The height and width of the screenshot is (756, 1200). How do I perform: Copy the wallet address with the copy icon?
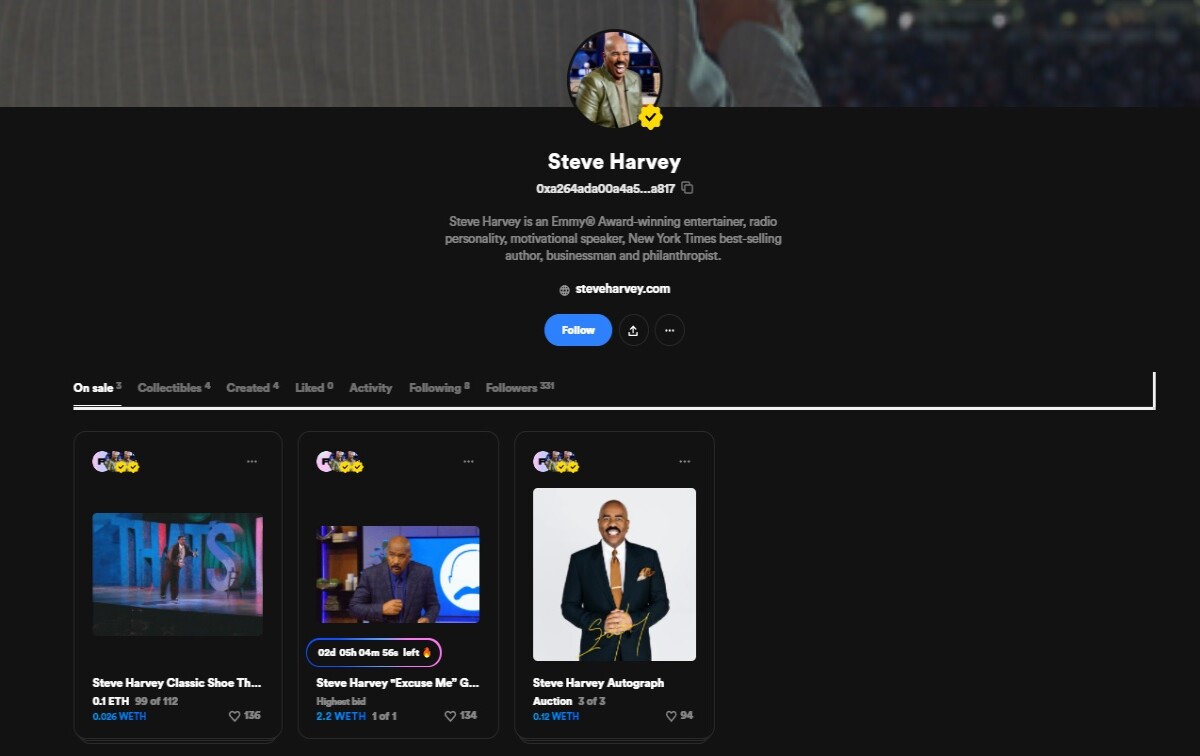pos(687,188)
